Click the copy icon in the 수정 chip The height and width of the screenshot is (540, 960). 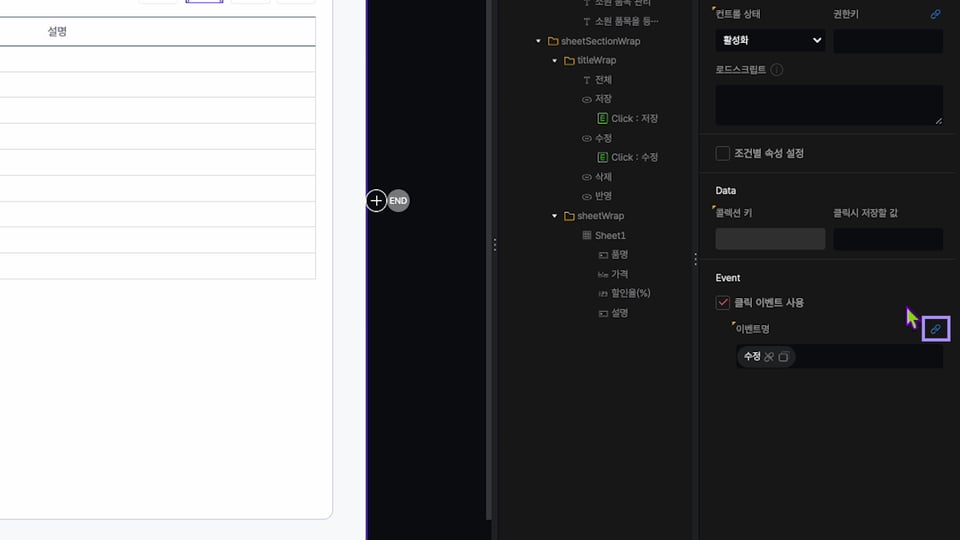tap(783, 357)
